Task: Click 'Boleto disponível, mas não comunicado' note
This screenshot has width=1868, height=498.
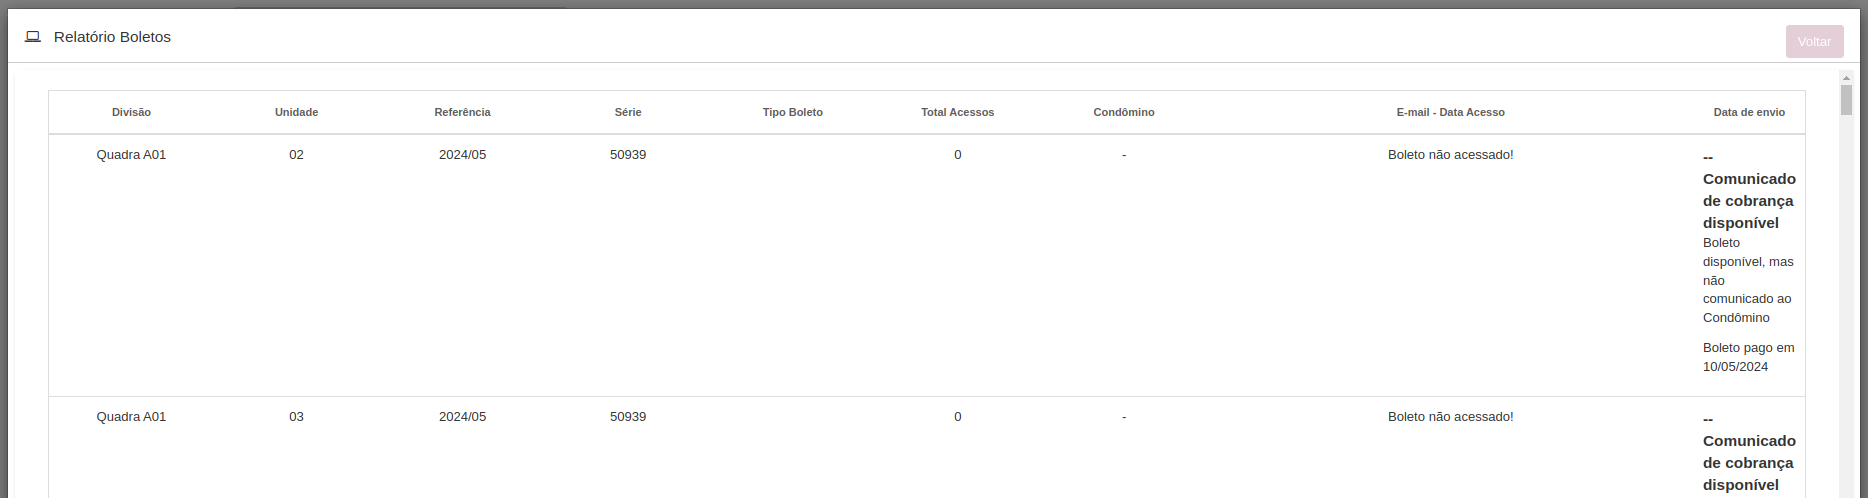Action: [x=1748, y=280]
